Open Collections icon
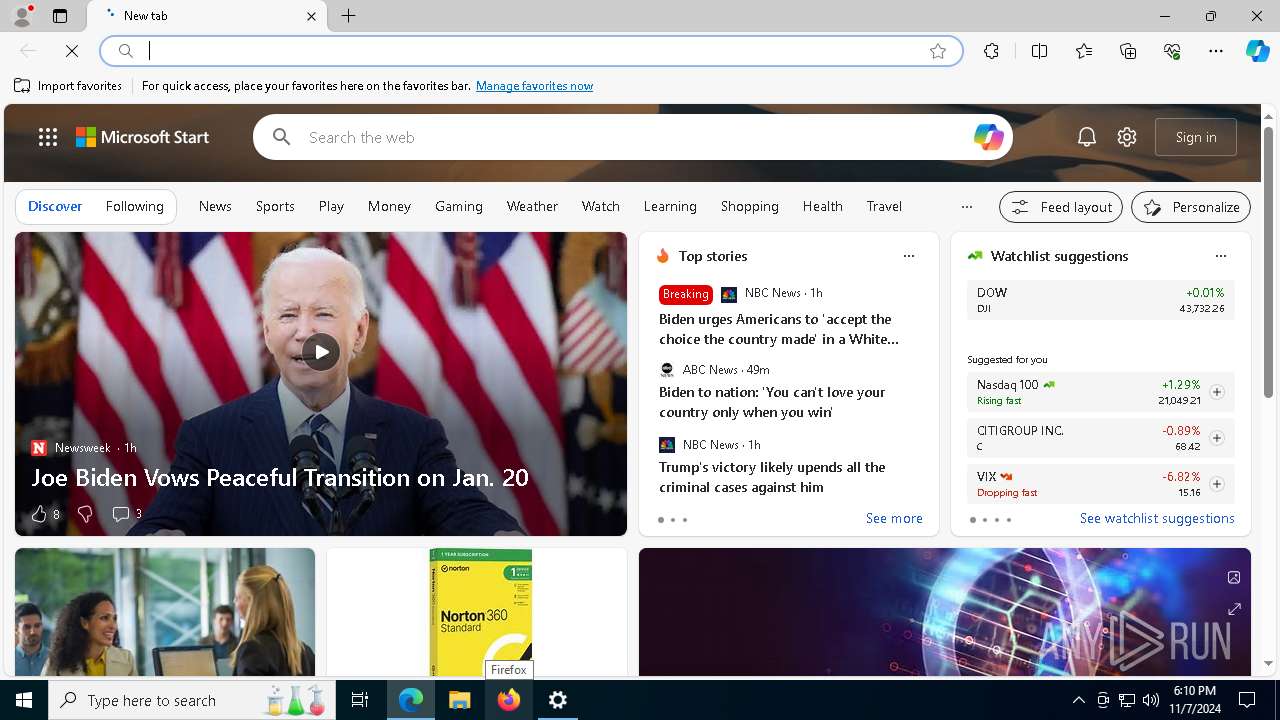This screenshot has width=1280, height=720. click(x=1128, y=51)
